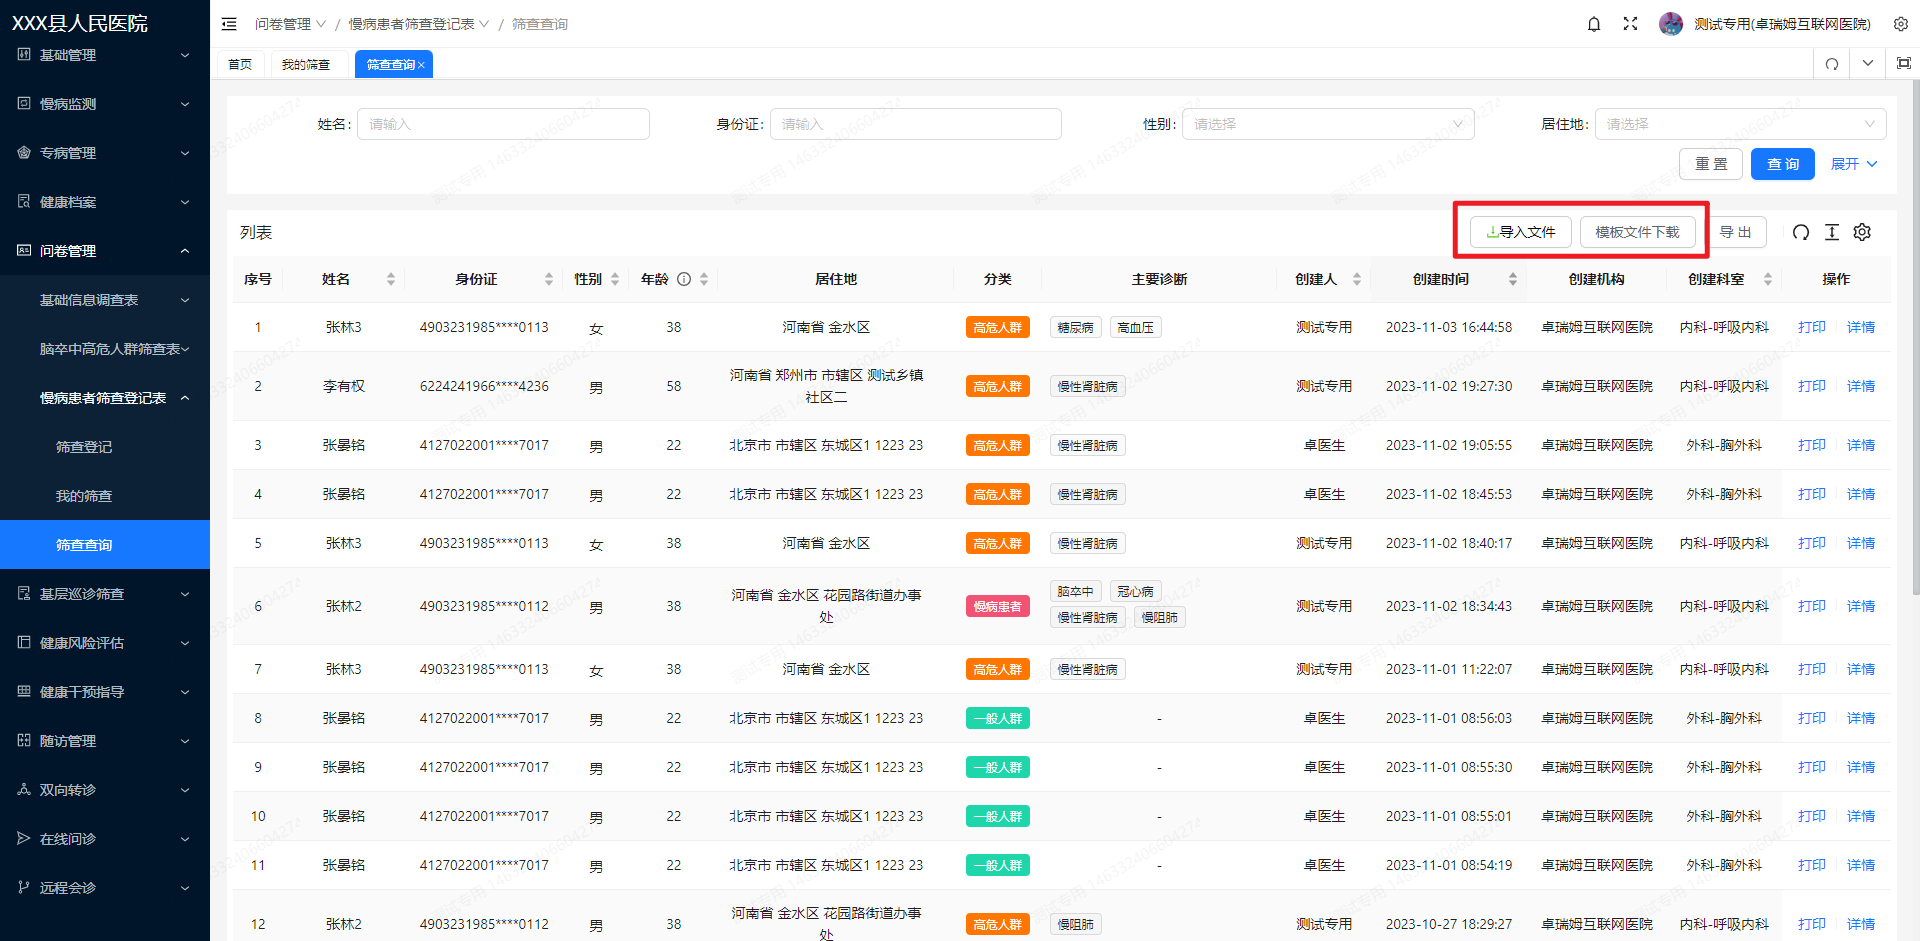Expand 脑卒中高危人群筛查表 submenu

click(x=105, y=349)
